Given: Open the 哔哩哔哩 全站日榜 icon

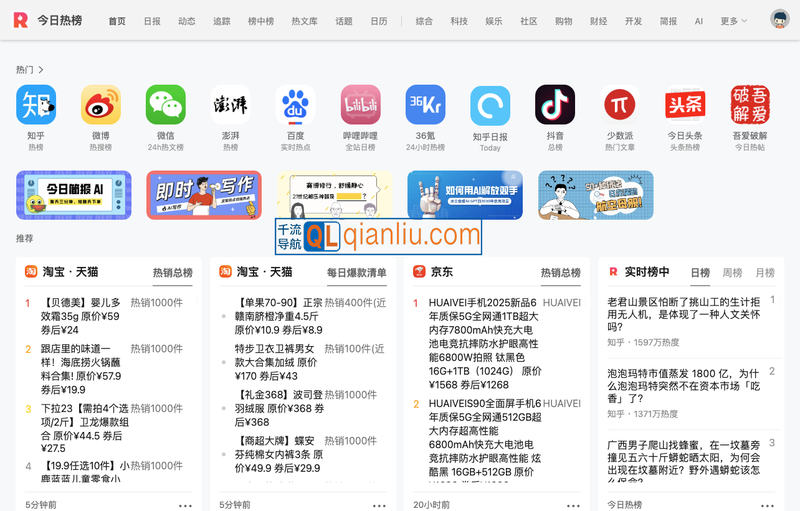Looking at the screenshot, I should click(x=360, y=105).
